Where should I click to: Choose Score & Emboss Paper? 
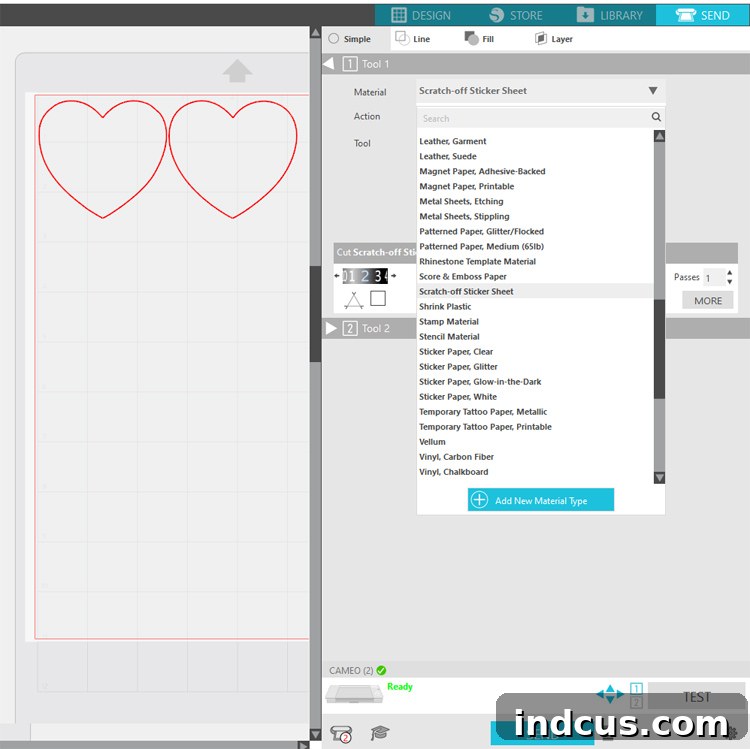(x=463, y=276)
